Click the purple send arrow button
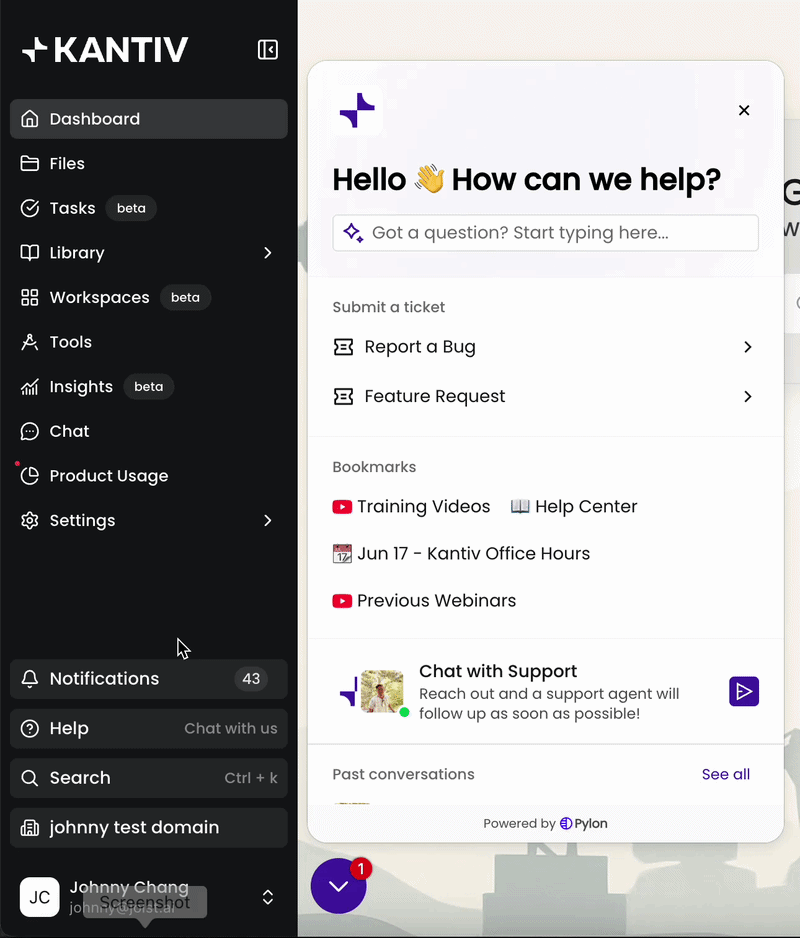 coord(744,692)
